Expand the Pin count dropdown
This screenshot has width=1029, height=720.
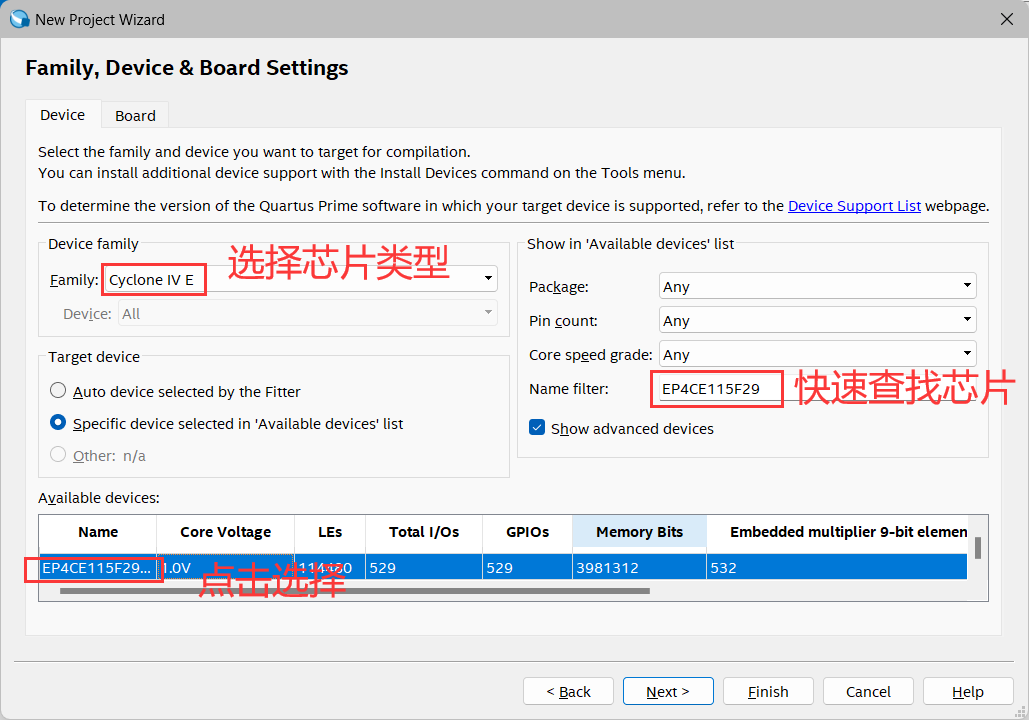point(817,320)
